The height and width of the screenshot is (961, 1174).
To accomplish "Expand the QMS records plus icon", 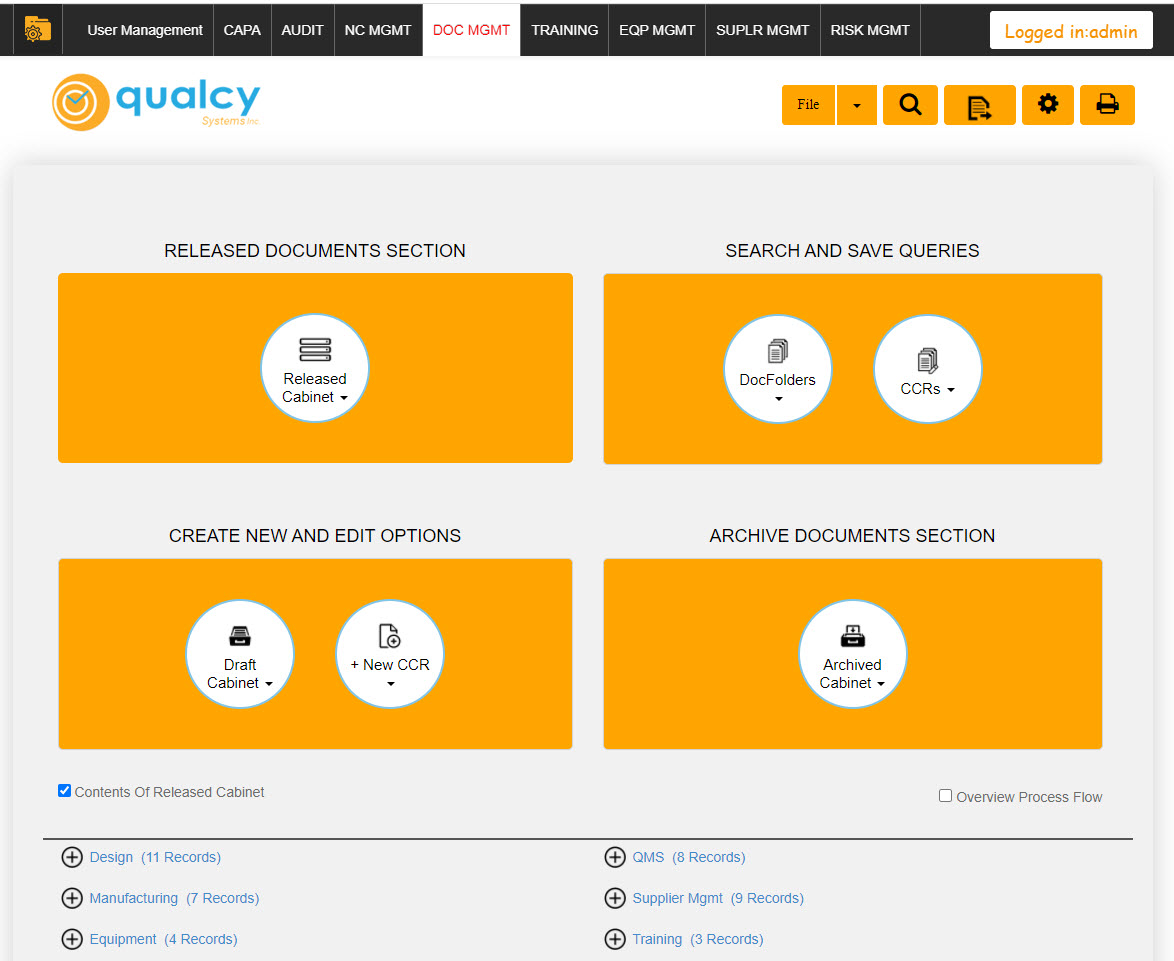I will pos(615,857).
